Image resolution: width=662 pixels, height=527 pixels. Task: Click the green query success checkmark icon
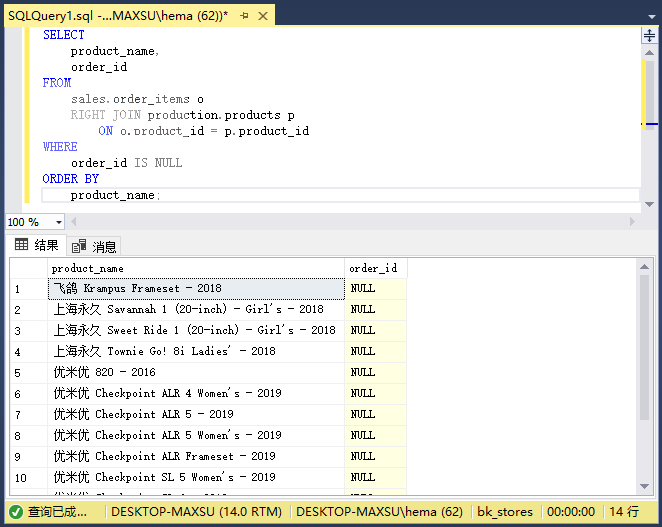[x=16, y=512]
